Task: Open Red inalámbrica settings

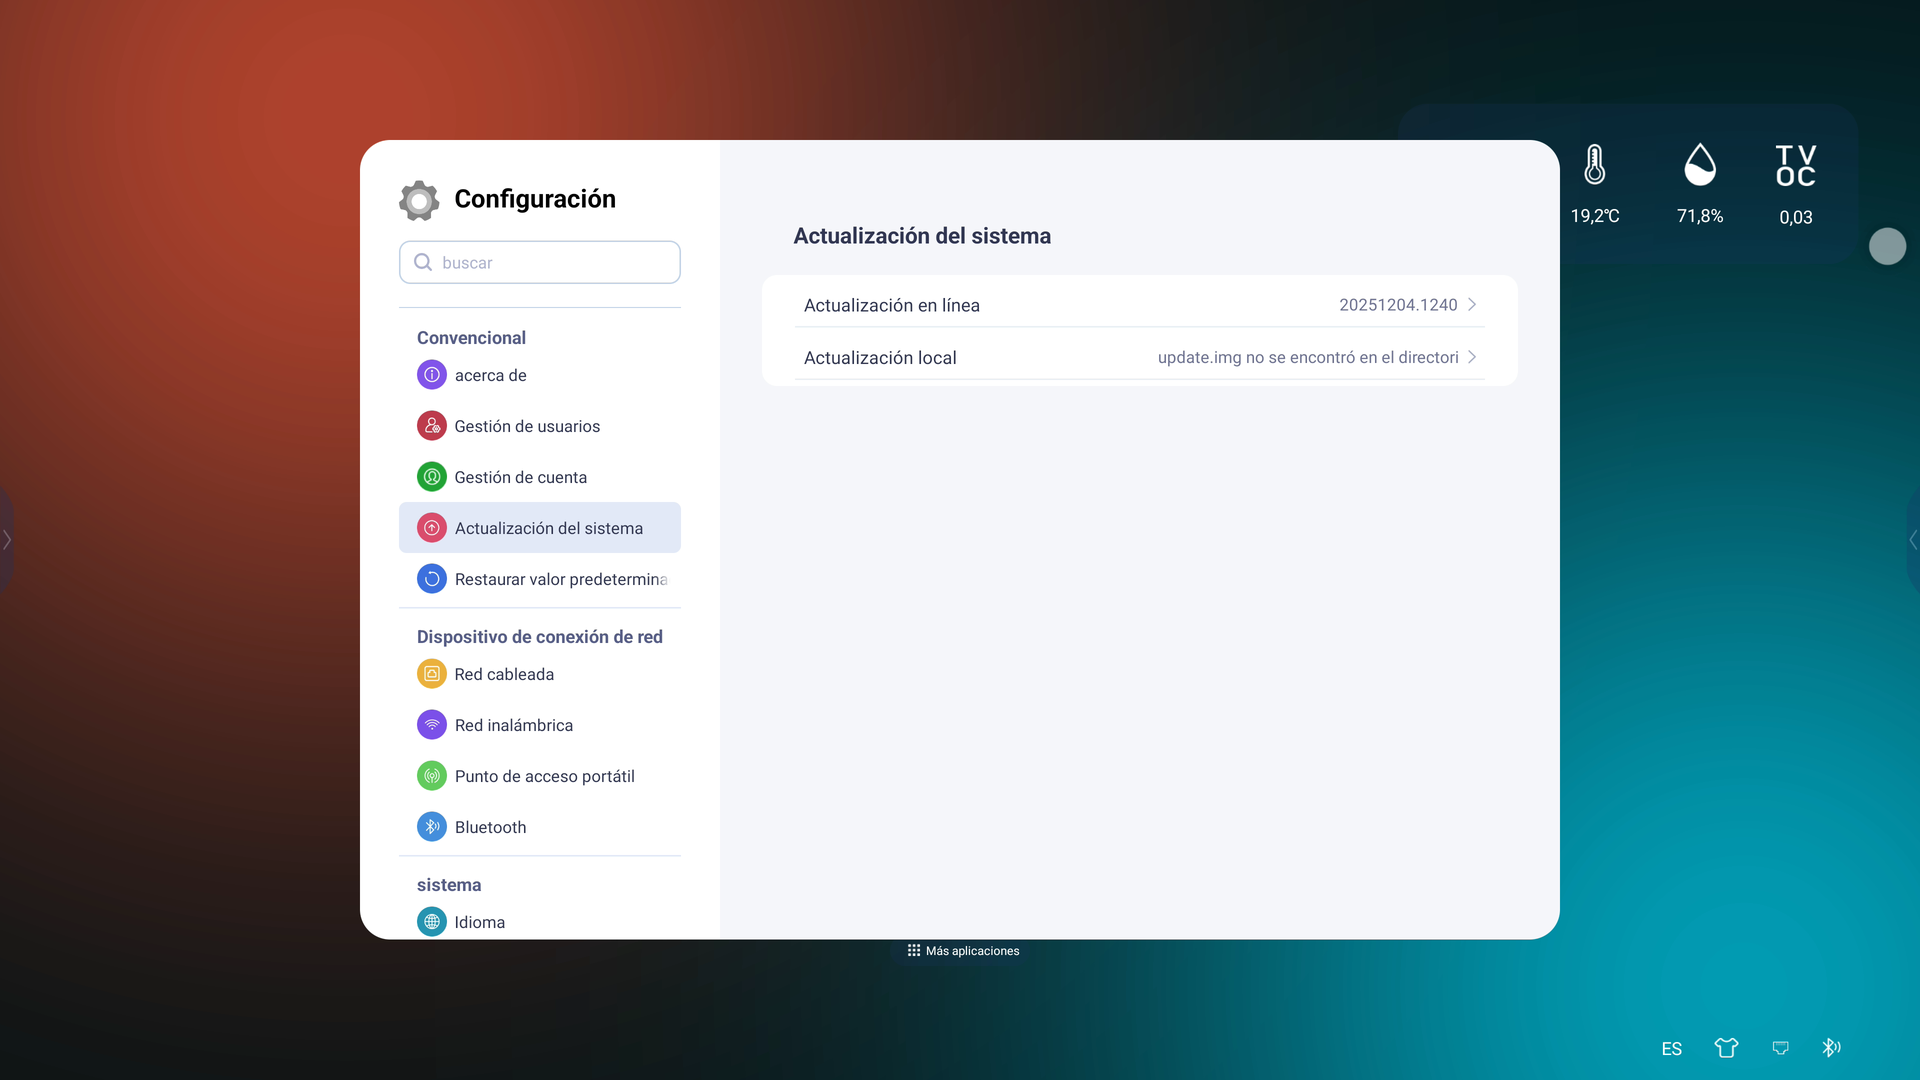Action: pyautogui.click(x=540, y=725)
